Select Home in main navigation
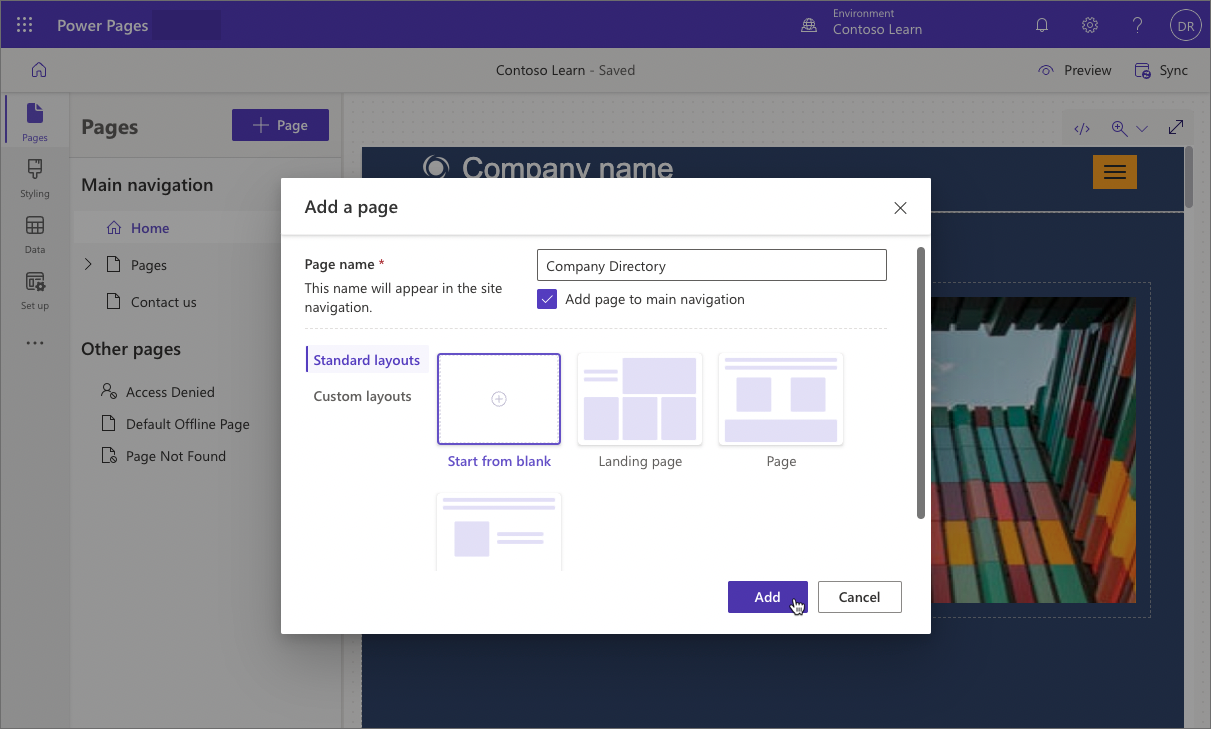The width and height of the screenshot is (1211, 729). [150, 228]
